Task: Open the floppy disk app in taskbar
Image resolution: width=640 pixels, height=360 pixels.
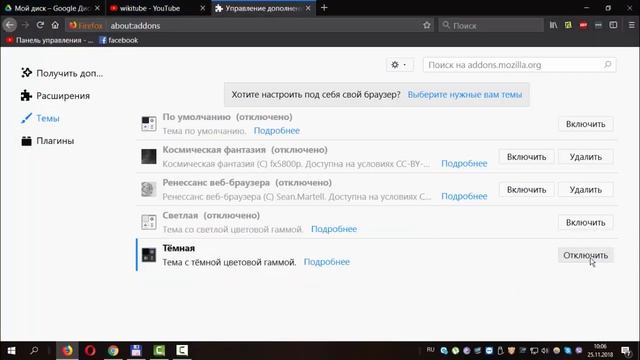Action: point(136,350)
